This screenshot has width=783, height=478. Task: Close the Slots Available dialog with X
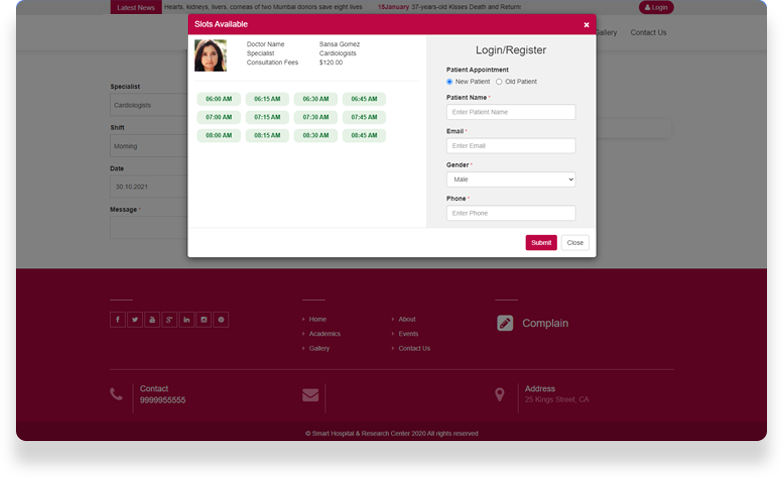[x=586, y=24]
